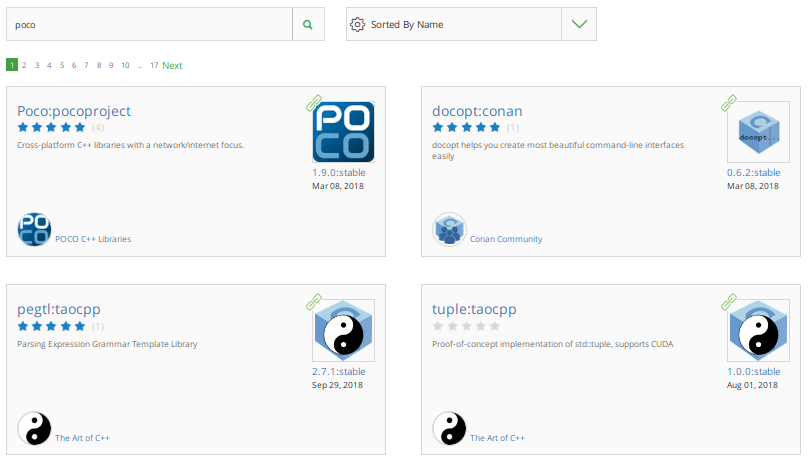Click the 0.6.2:stable version link
The height and width of the screenshot is (466, 811).
click(x=754, y=173)
